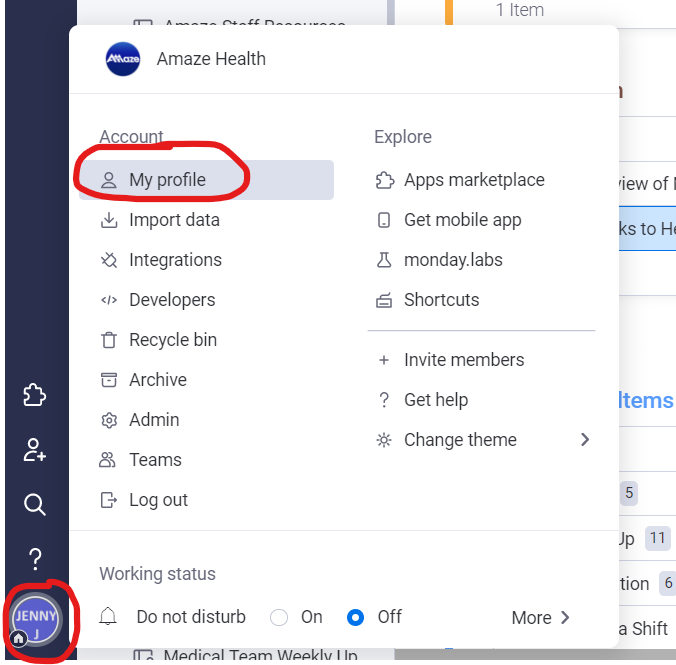
Task: Click the box icon beside Archive
Action: point(109,380)
